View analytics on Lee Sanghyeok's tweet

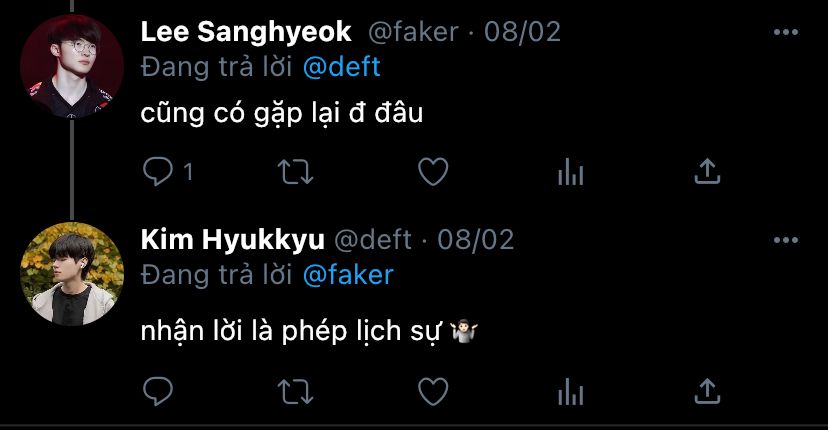570,172
